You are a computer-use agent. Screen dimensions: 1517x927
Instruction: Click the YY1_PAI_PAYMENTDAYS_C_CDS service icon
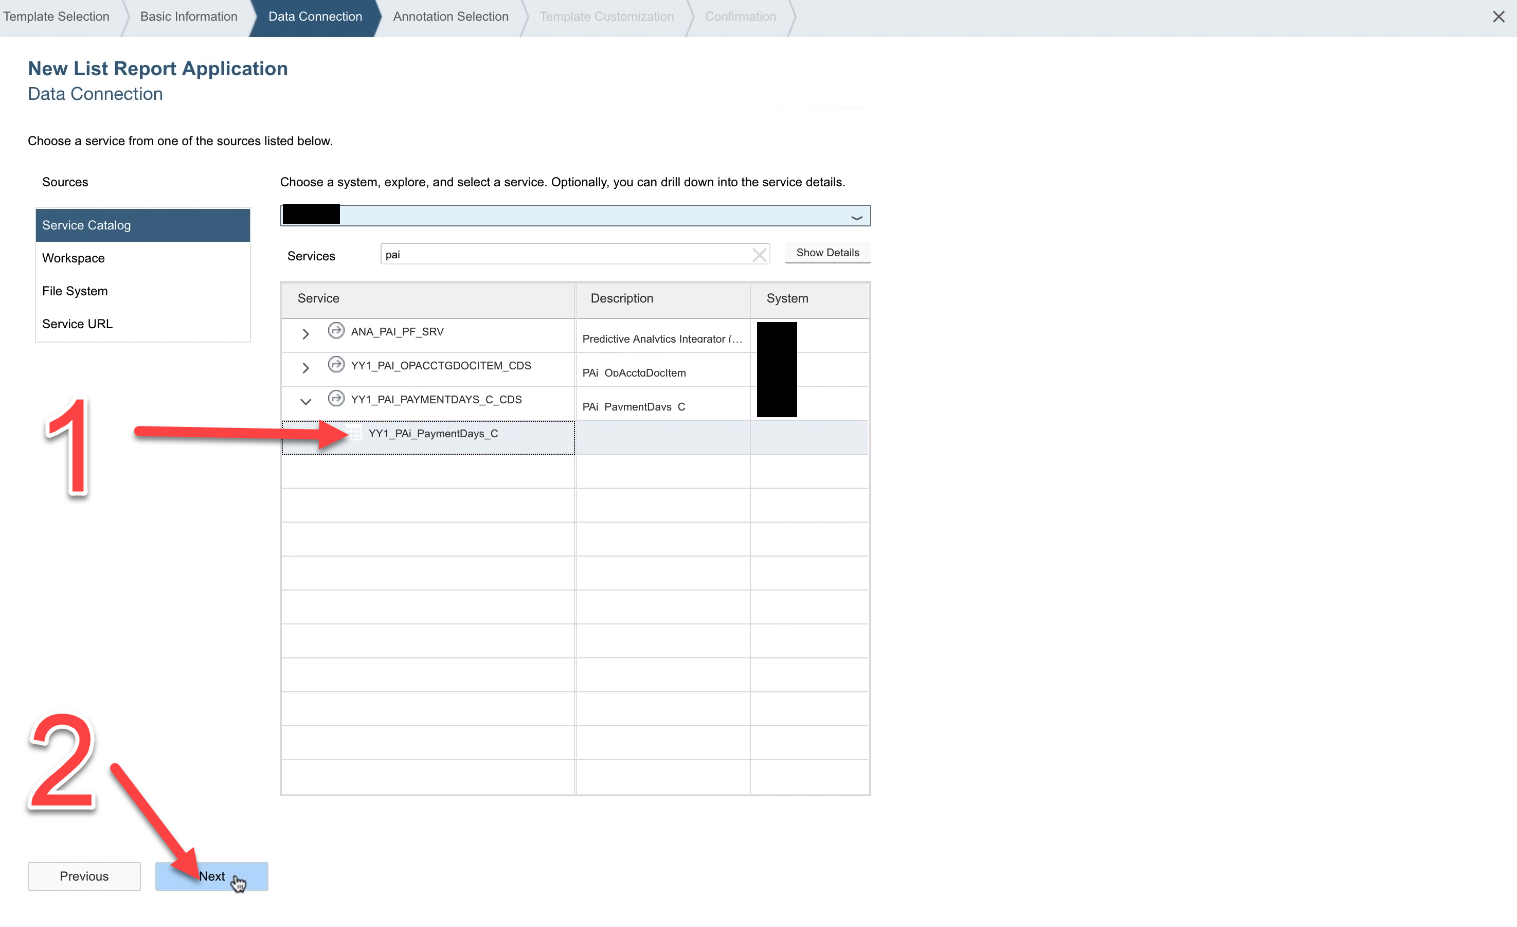click(x=337, y=399)
